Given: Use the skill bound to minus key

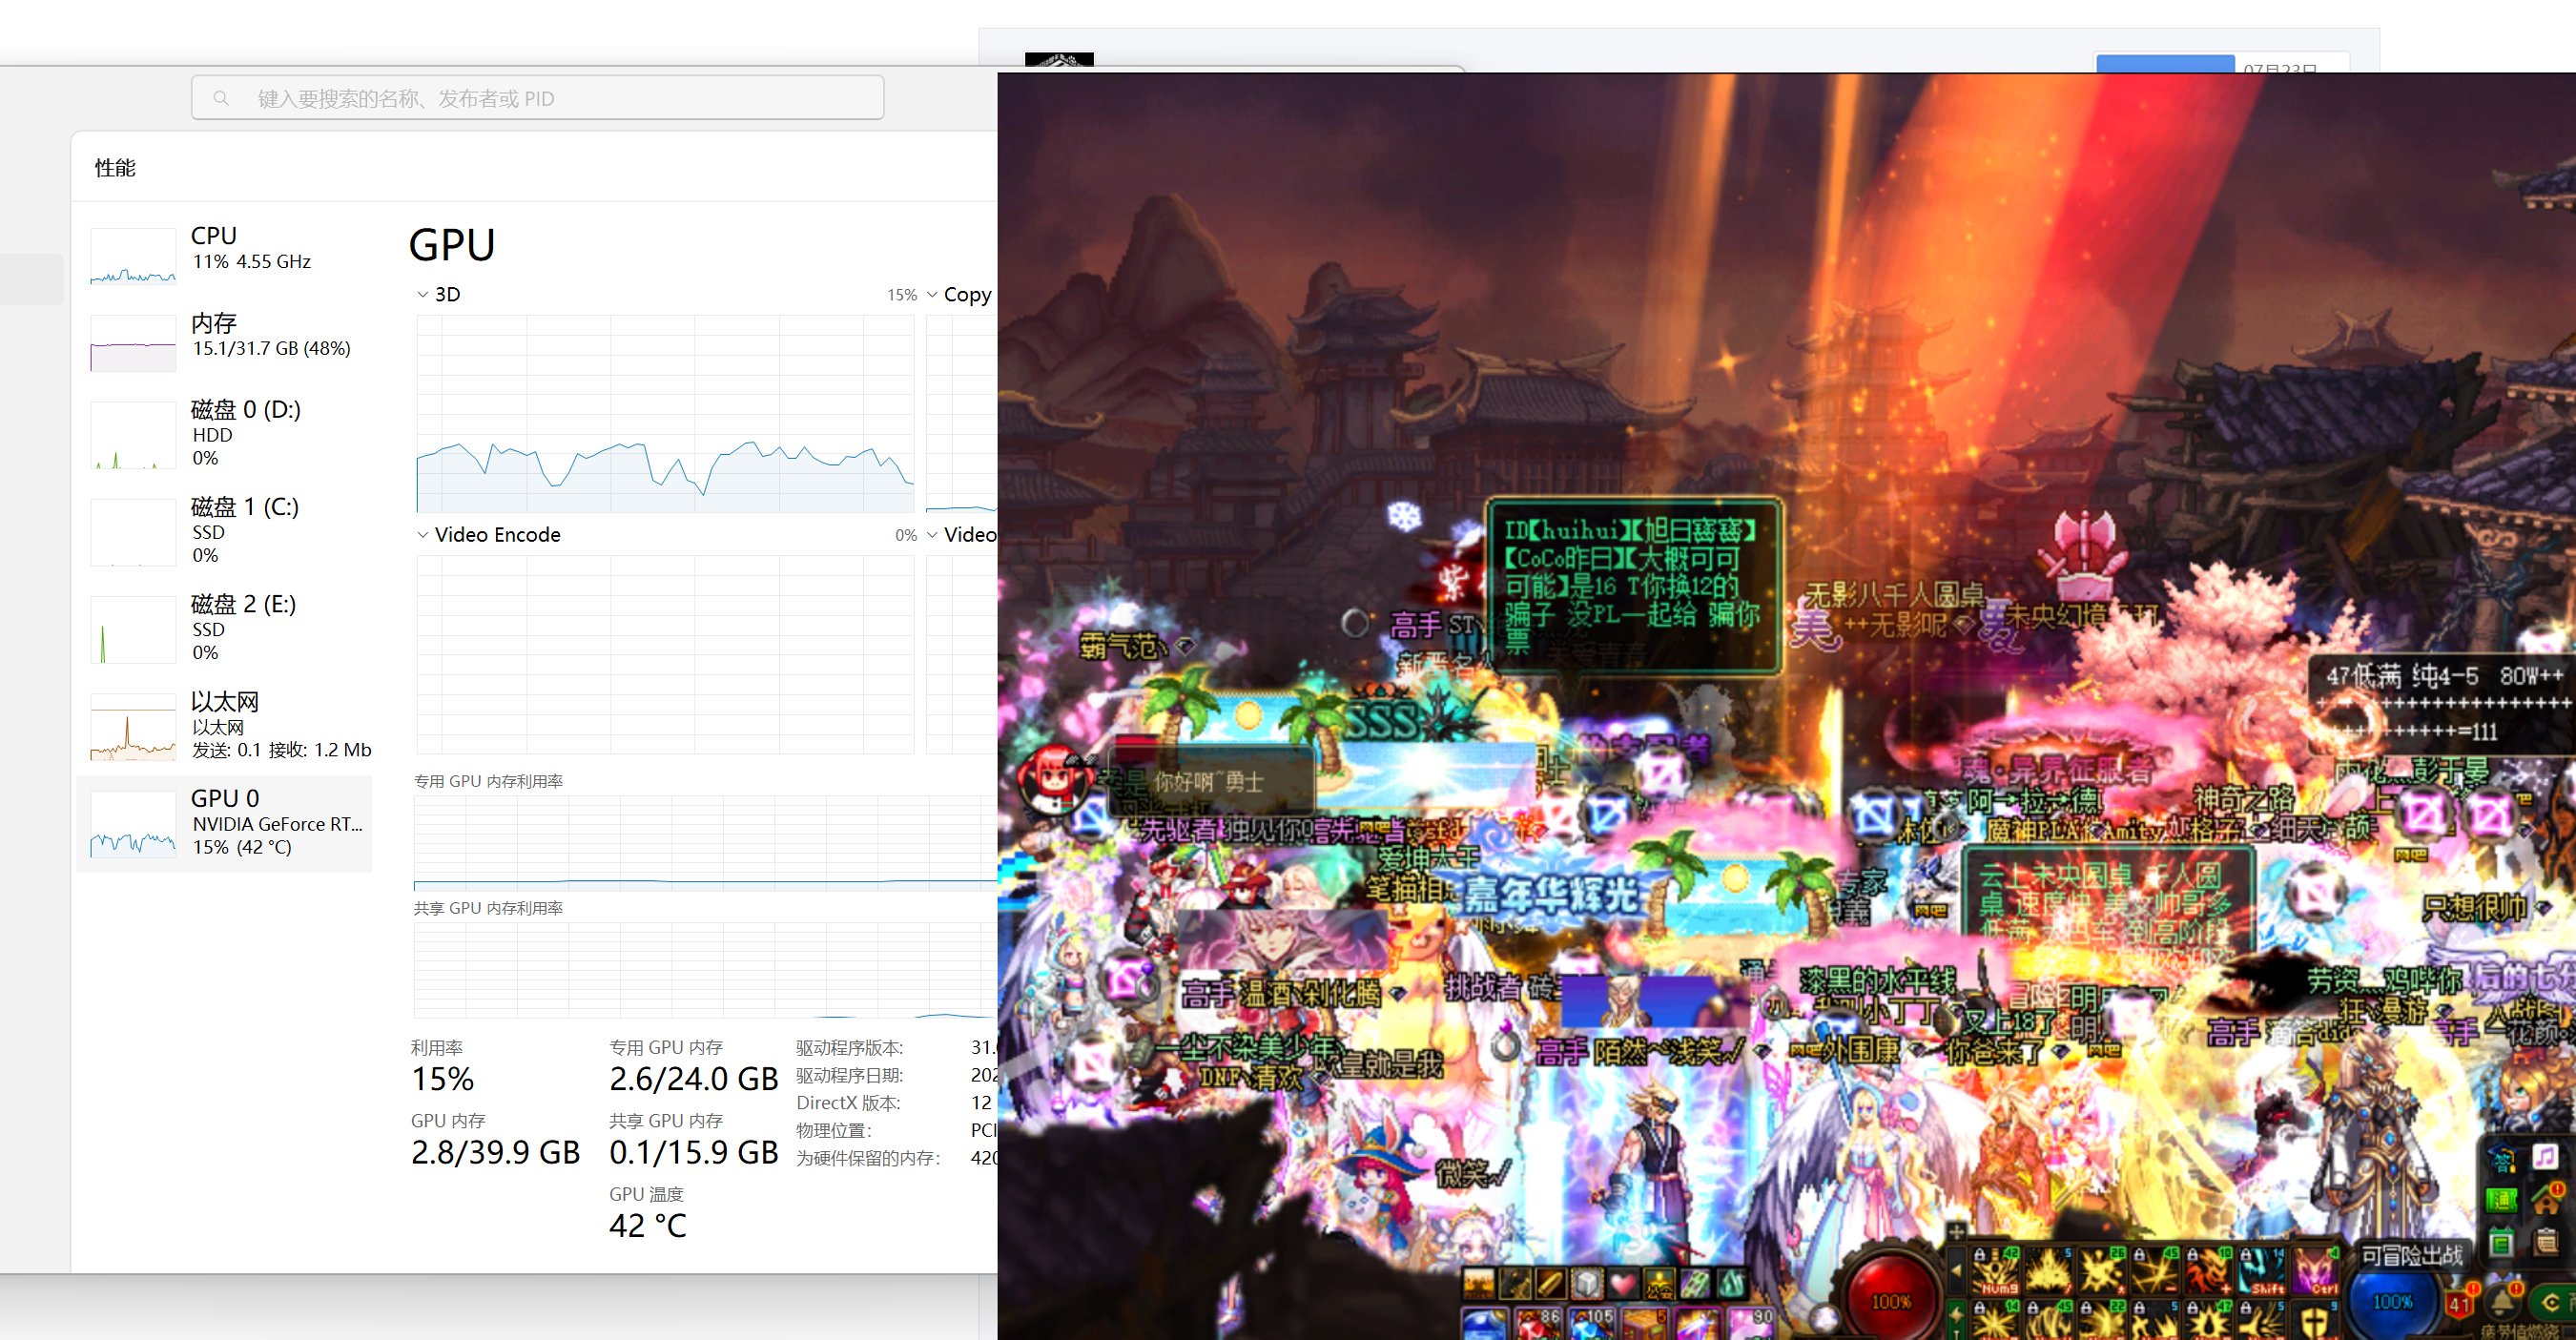Looking at the screenshot, I should coord(2155,1271).
